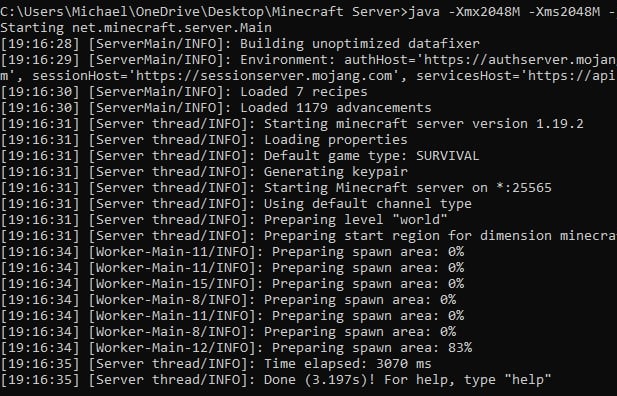
Task: Click the 'Preparing level "world"' line
Action: [224, 220]
